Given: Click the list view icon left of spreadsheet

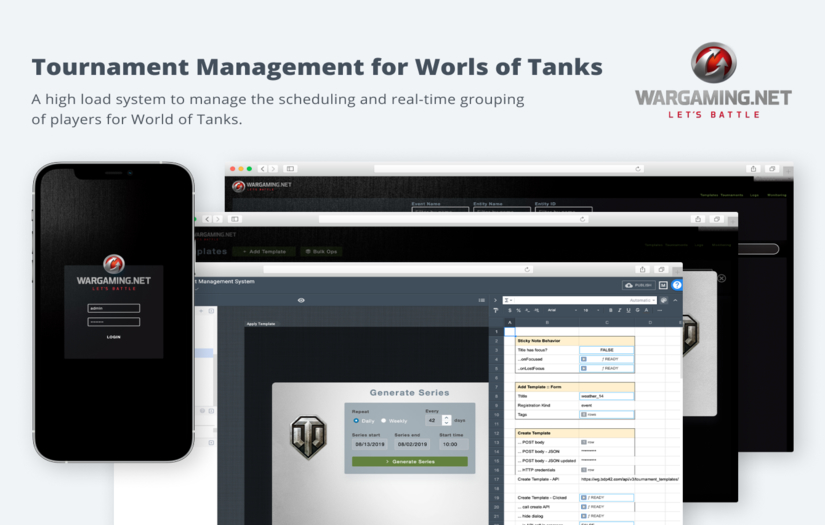Looking at the screenshot, I should coord(481,300).
